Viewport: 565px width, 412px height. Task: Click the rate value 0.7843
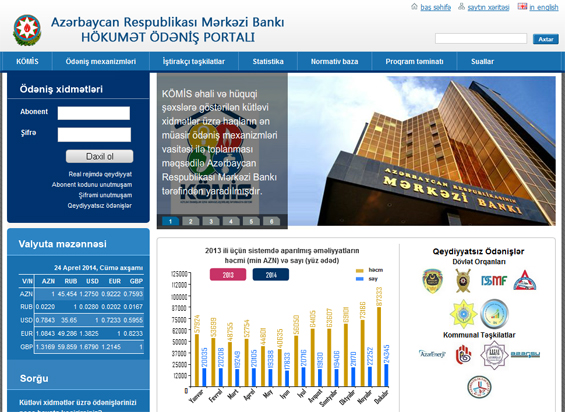45,320
